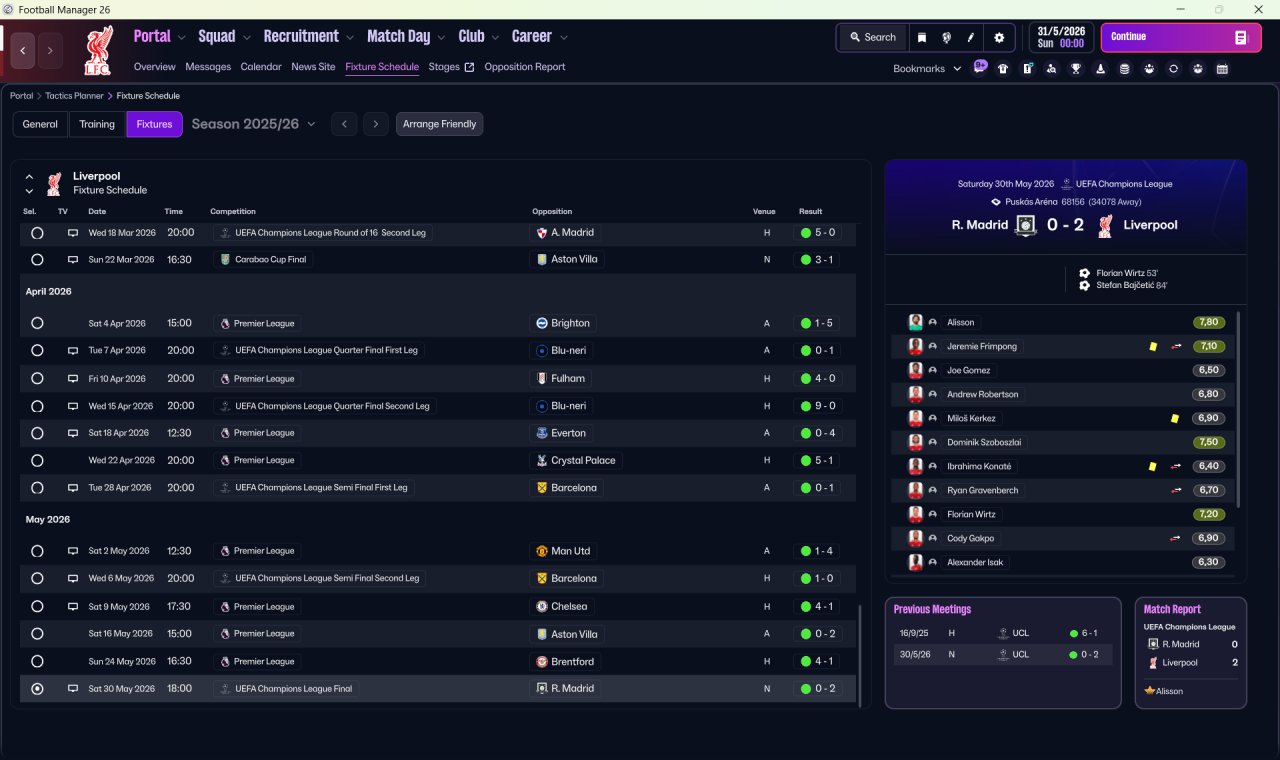The image size is (1280, 760).
Task: Click the Chelsea badge in opposition column
Action: click(542, 607)
